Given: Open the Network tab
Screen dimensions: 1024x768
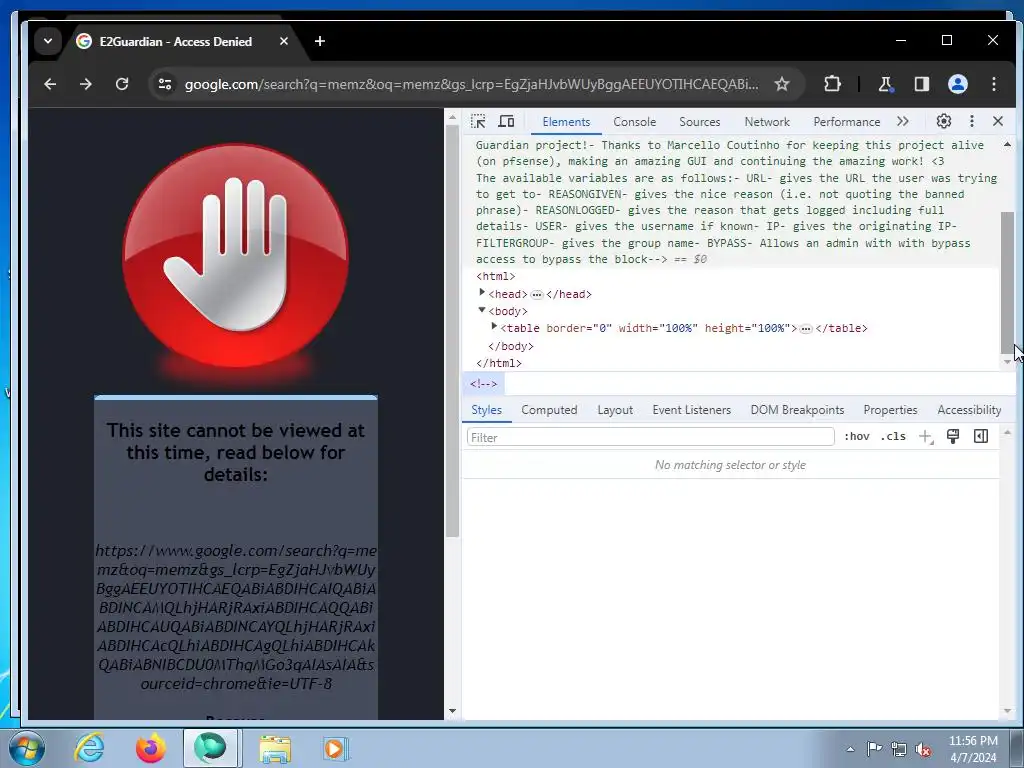Looking at the screenshot, I should click(x=767, y=122).
